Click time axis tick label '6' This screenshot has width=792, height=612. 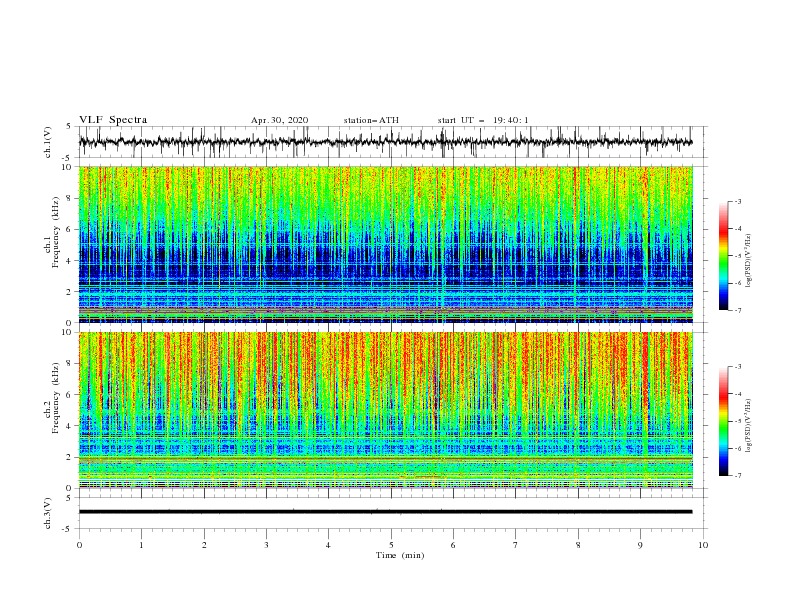pyautogui.click(x=454, y=545)
